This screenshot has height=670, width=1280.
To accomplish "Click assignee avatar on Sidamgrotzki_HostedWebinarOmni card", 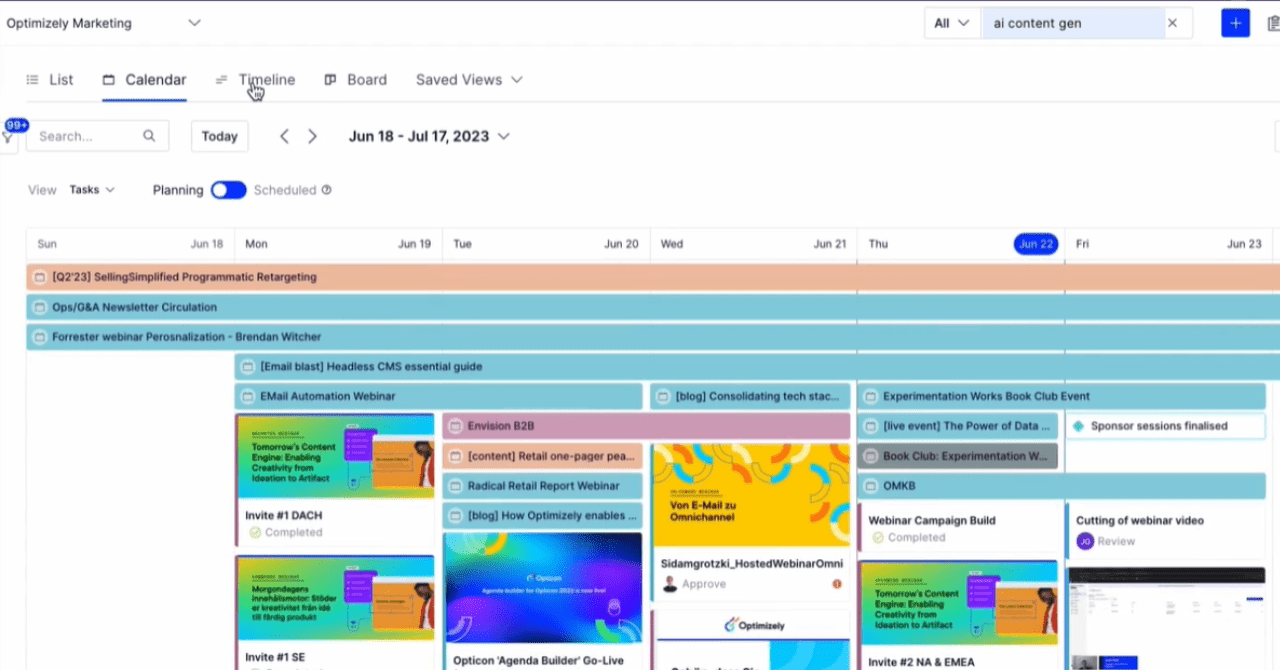I will [x=670, y=584].
